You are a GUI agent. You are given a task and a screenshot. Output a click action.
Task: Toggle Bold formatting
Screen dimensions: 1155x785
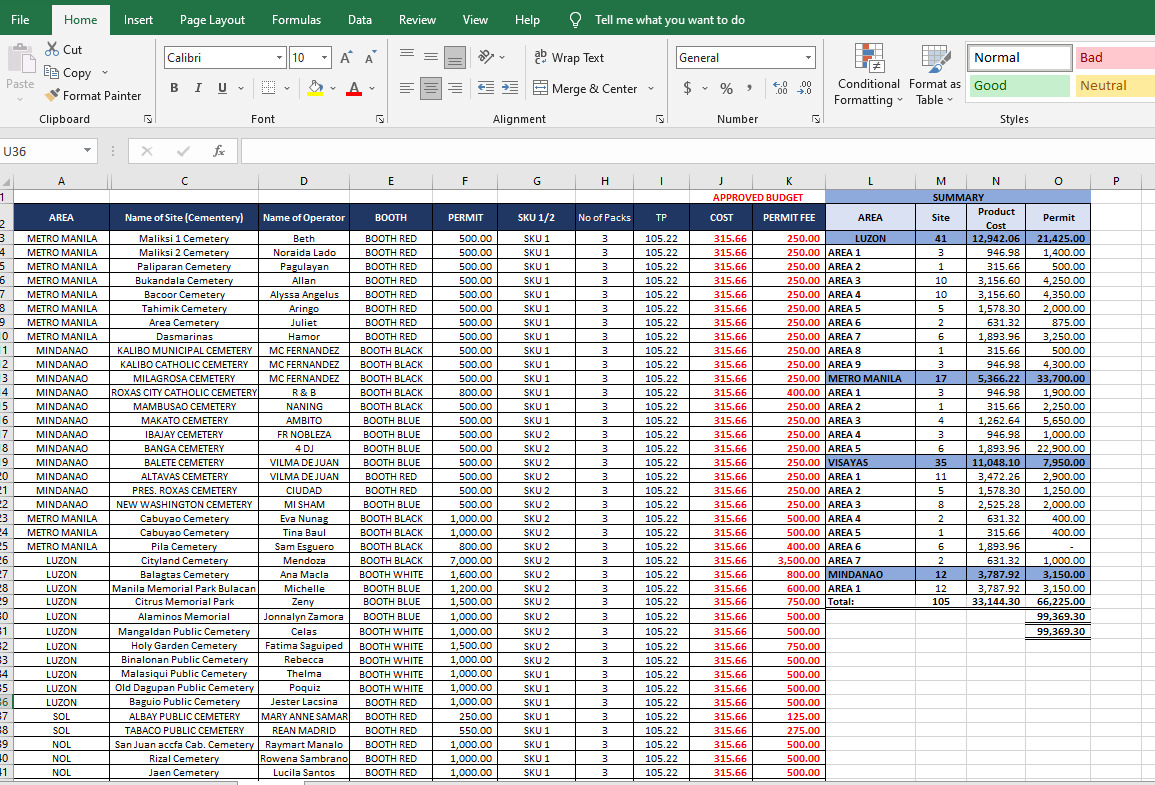click(174, 88)
